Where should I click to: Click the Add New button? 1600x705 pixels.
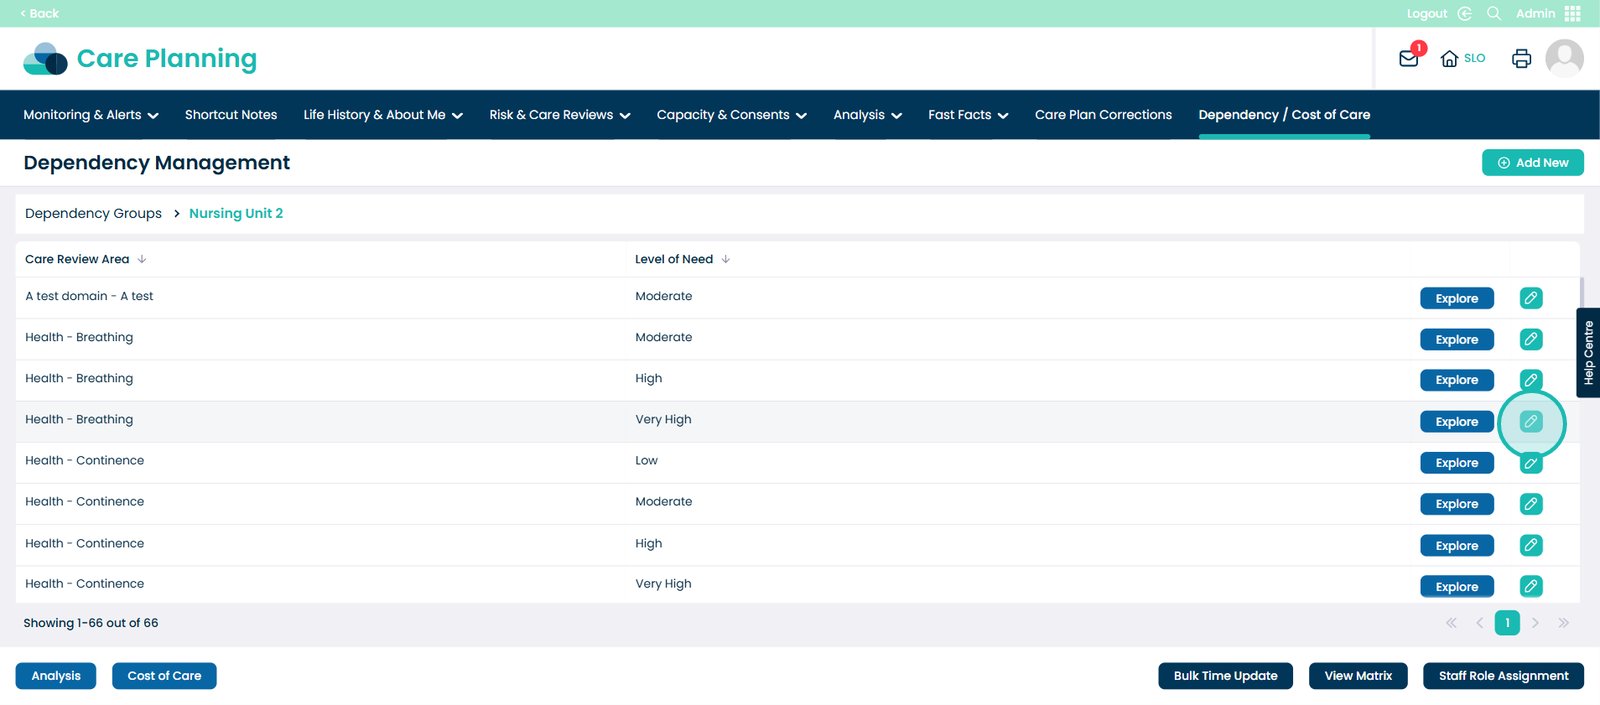point(1532,163)
